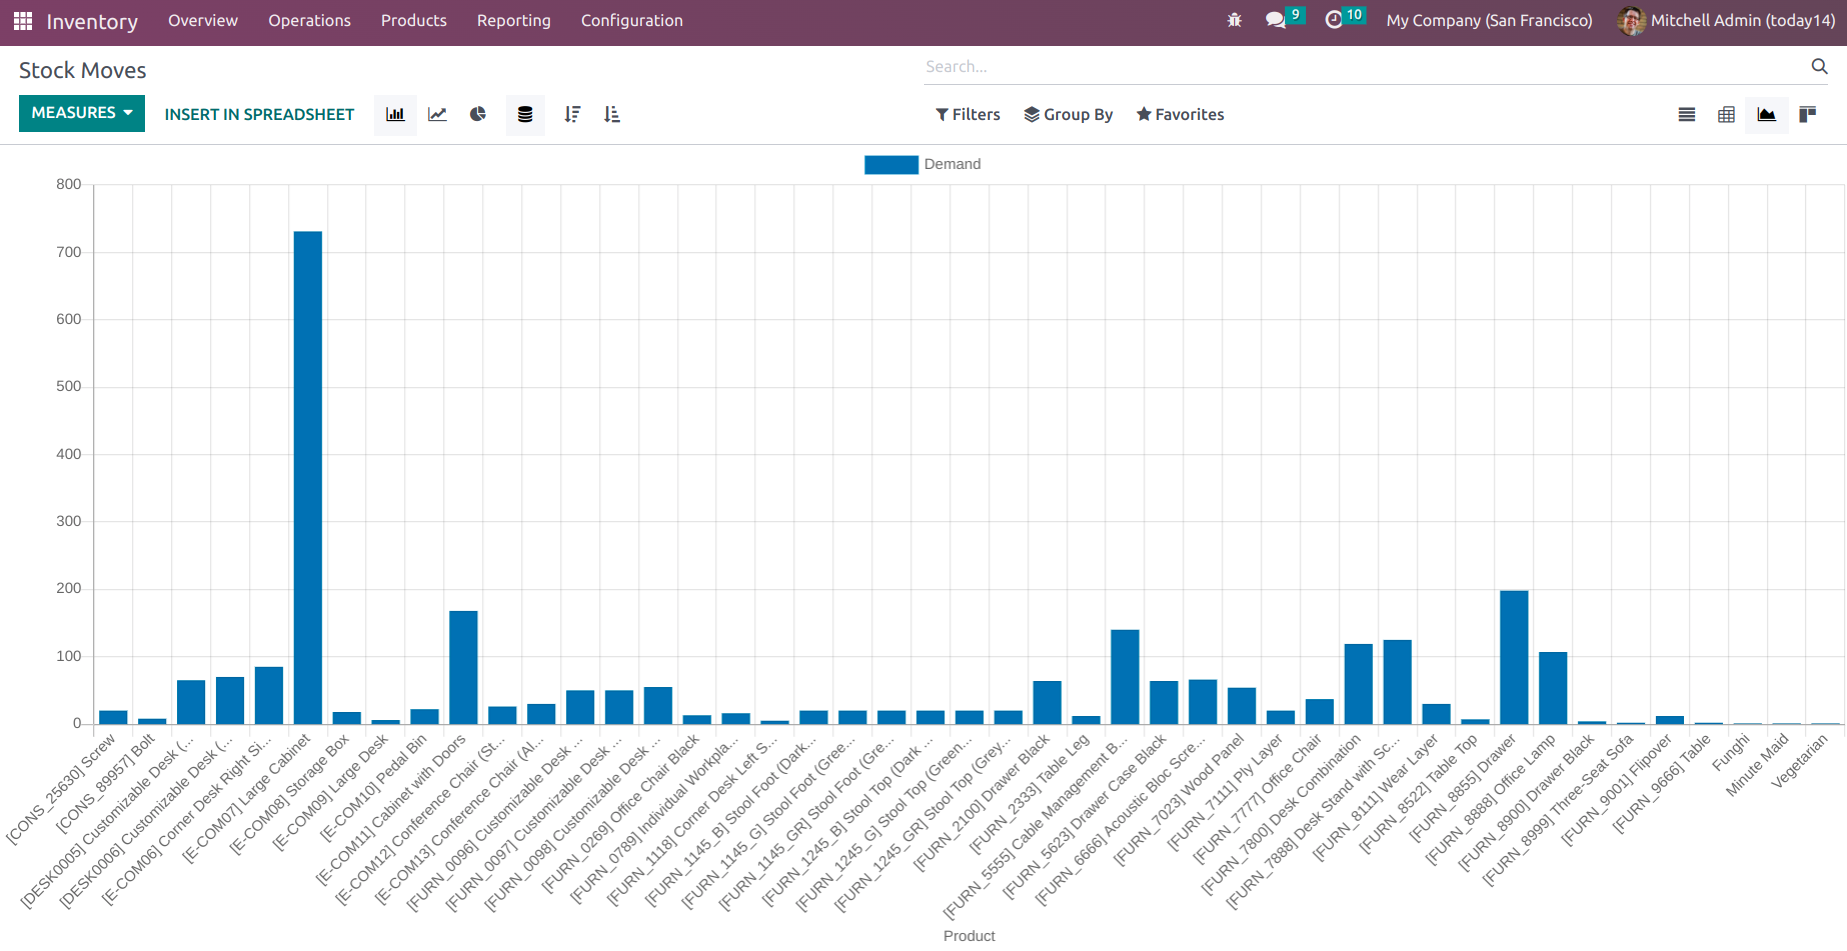1847x951 pixels.
Task: Switch to kanban view
Action: pos(1807,114)
